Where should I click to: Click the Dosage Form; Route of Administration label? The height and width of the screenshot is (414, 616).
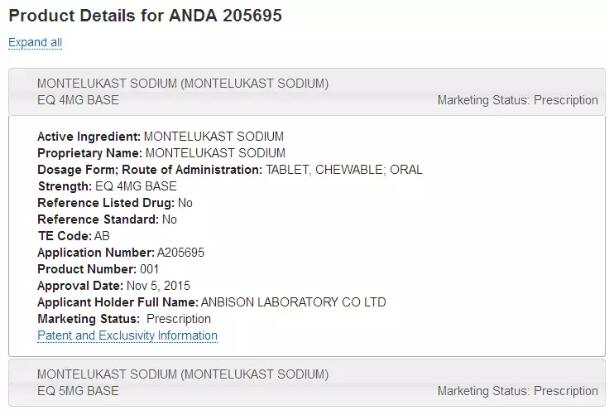pos(150,170)
